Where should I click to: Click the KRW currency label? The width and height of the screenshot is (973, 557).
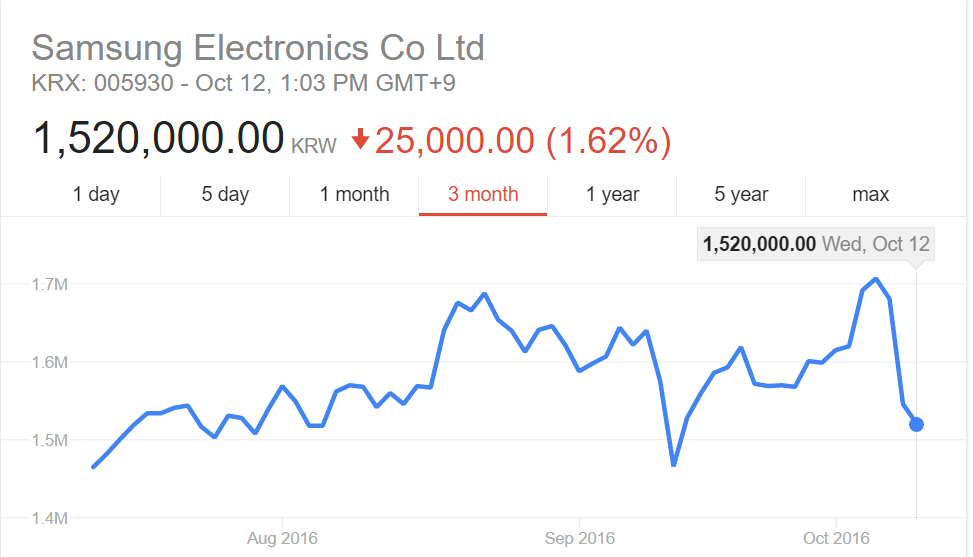pyautogui.click(x=313, y=146)
